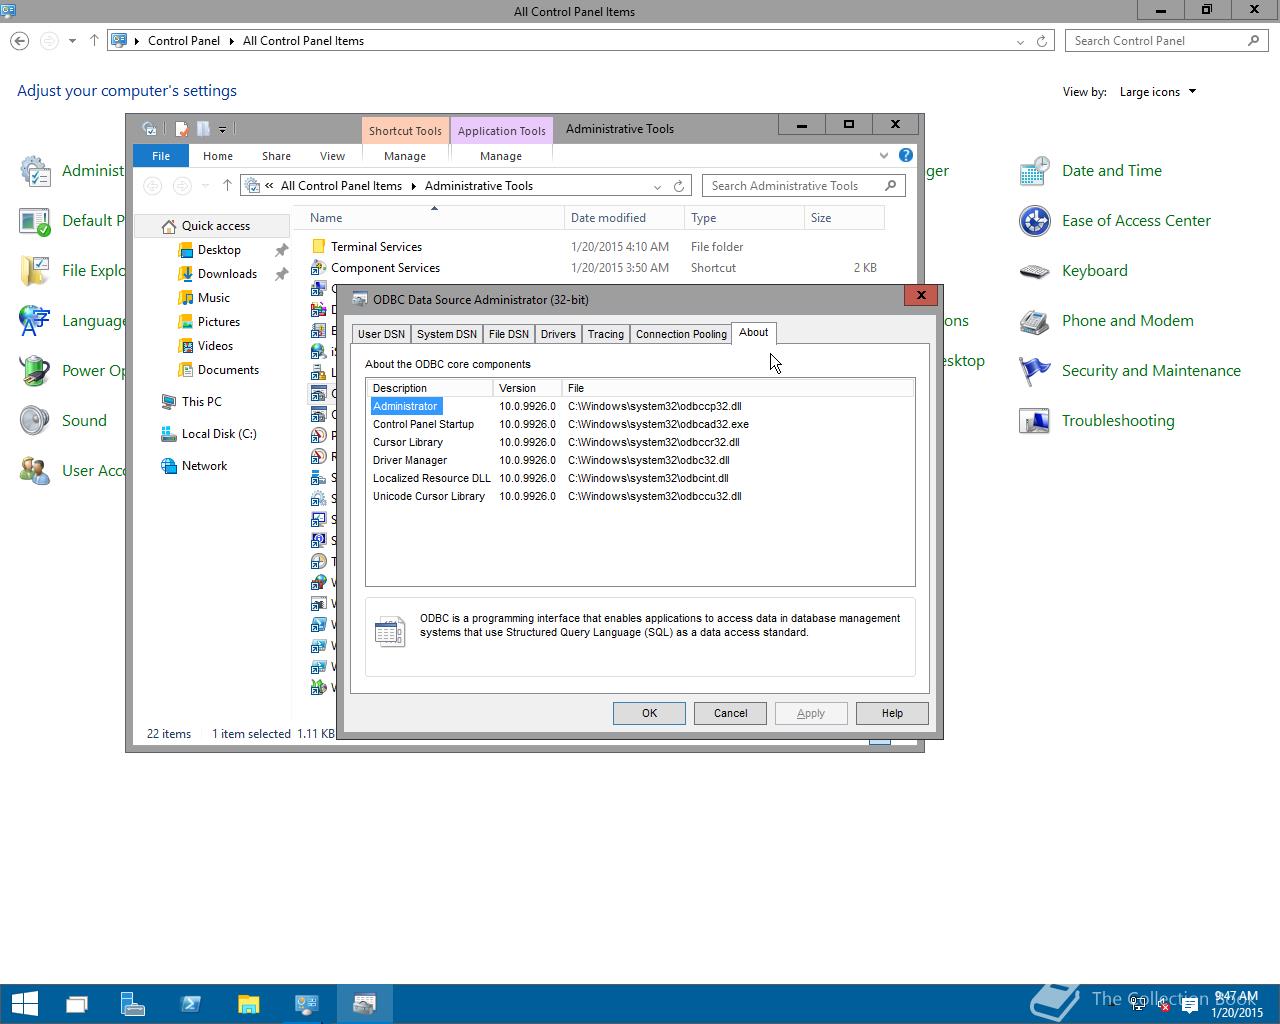Open Pictures folder in navigation pane
The height and width of the screenshot is (1024, 1280).
[219, 322]
